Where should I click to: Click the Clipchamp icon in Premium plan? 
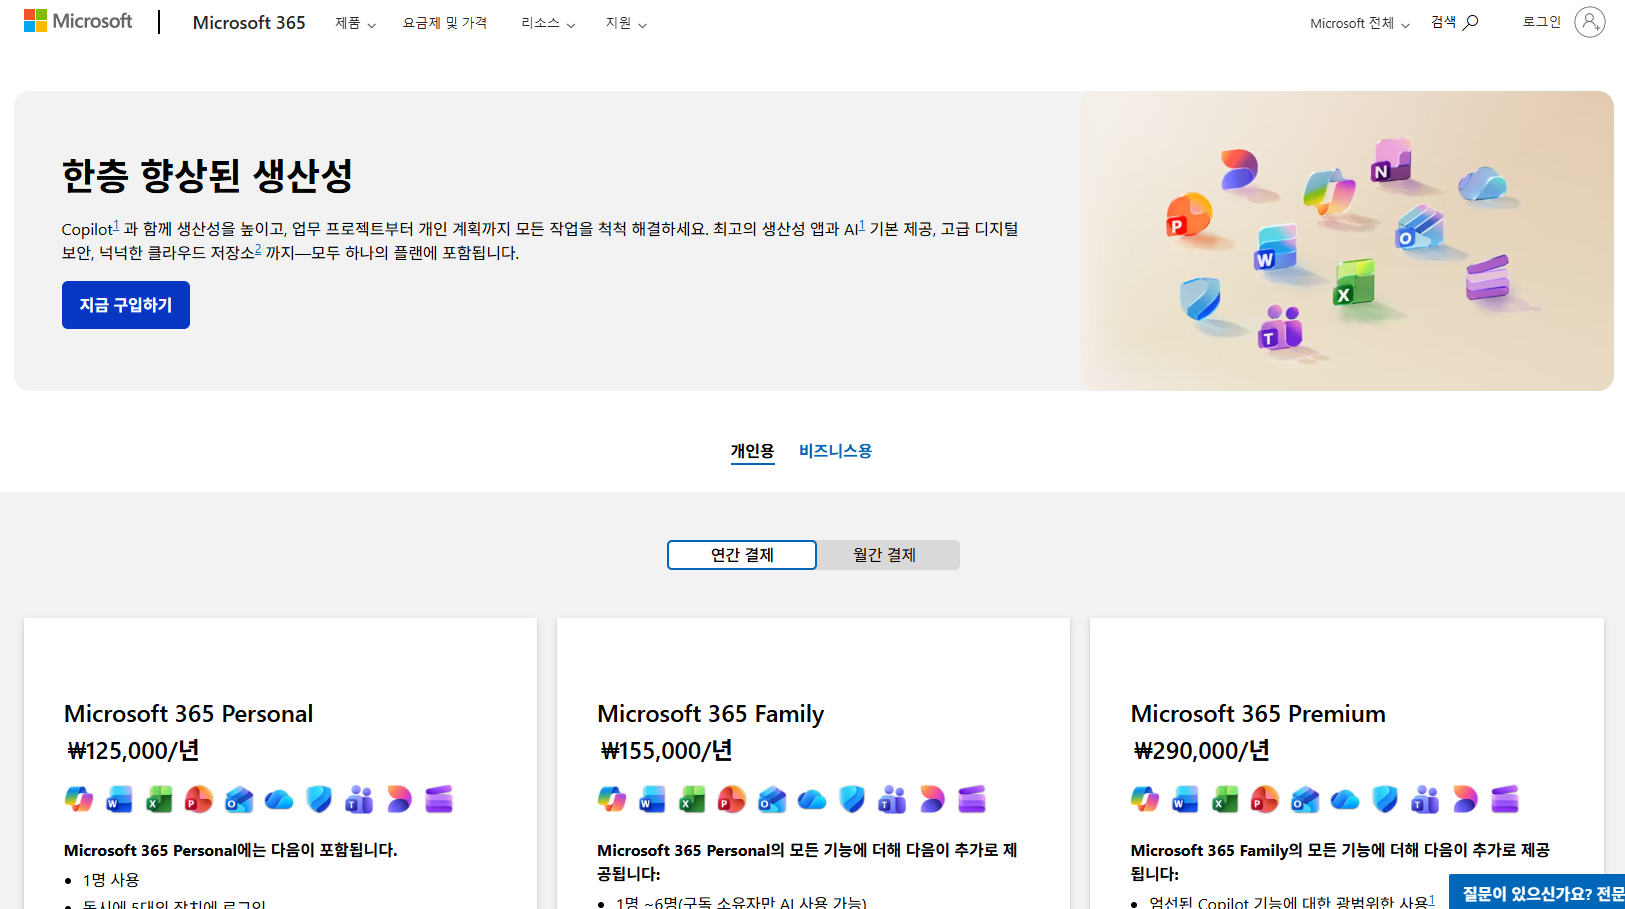click(1505, 799)
